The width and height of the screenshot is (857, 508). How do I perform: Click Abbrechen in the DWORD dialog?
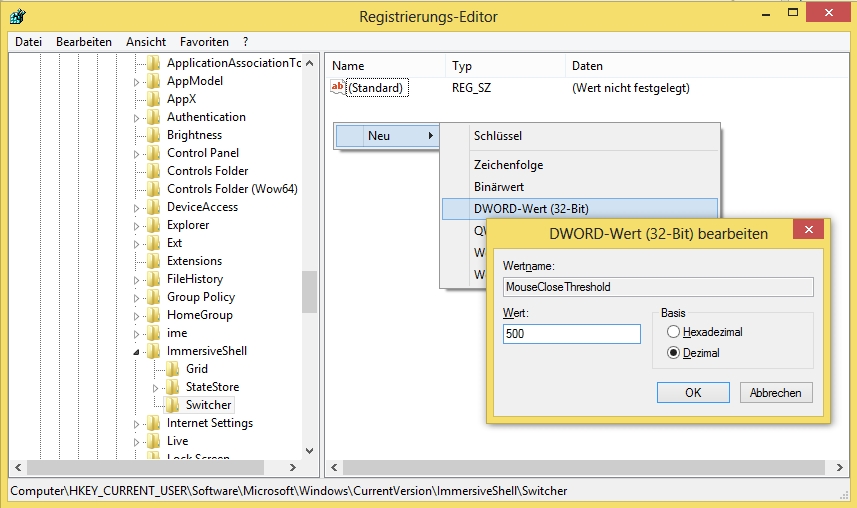776,393
